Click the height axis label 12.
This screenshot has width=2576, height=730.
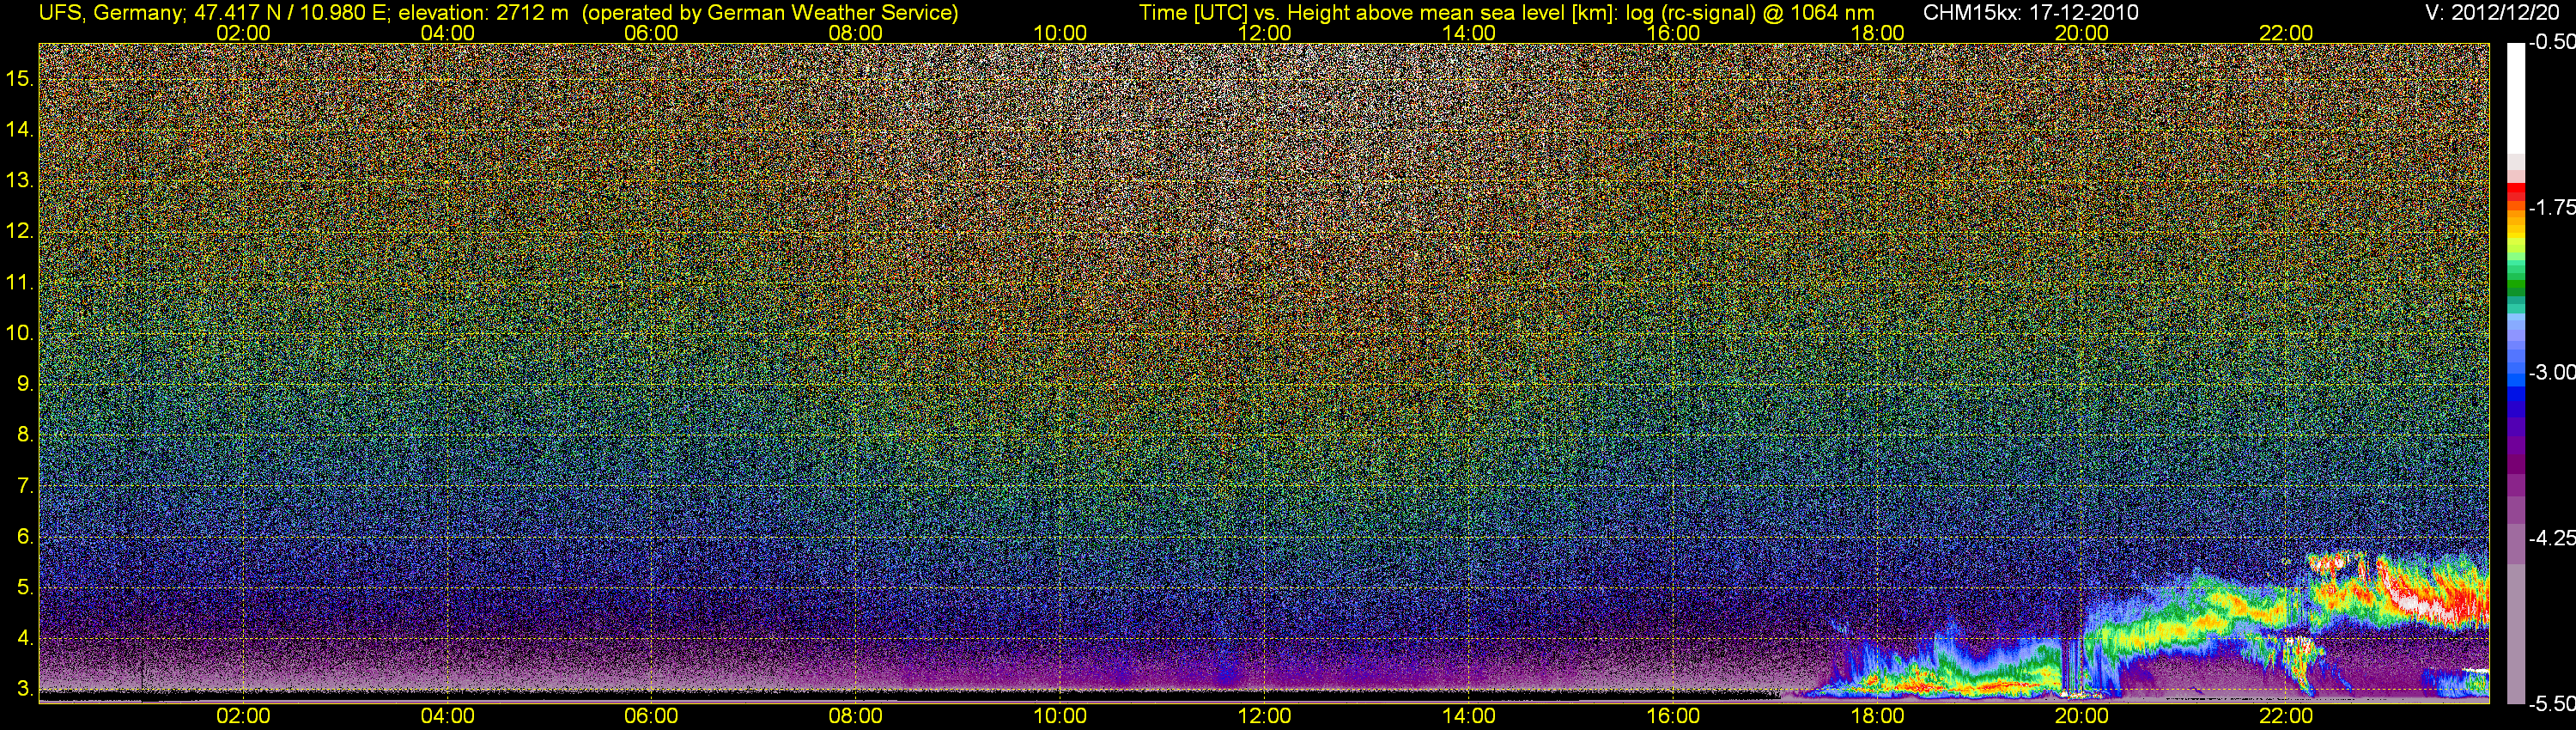(19, 231)
